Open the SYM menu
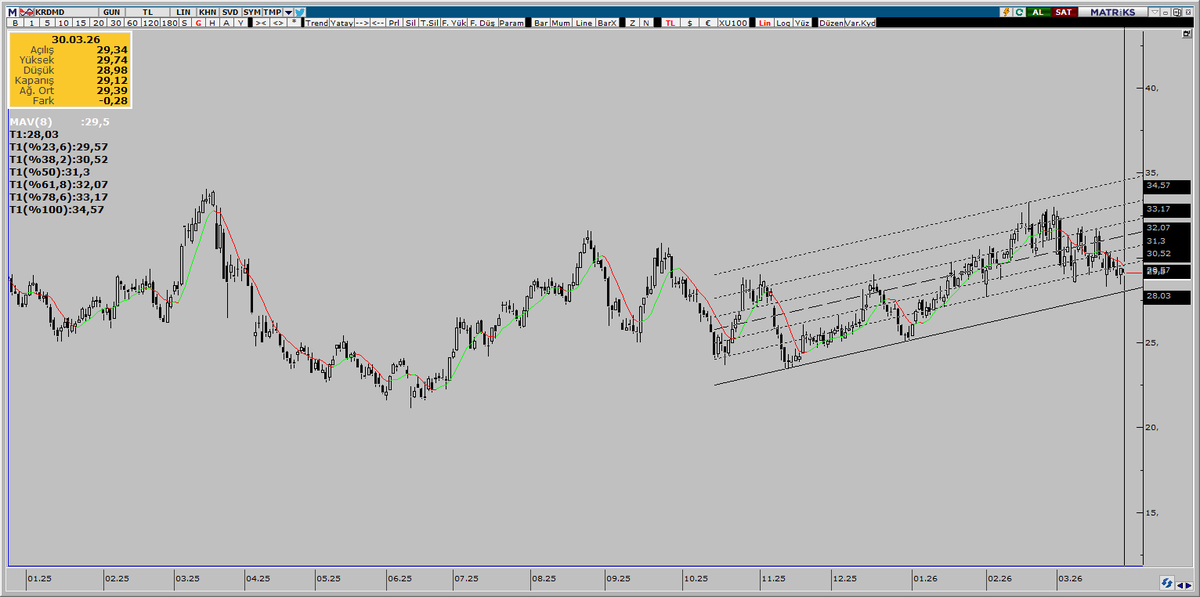Image resolution: width=1200 pixels, height=597 pixels. pos(252,12)
